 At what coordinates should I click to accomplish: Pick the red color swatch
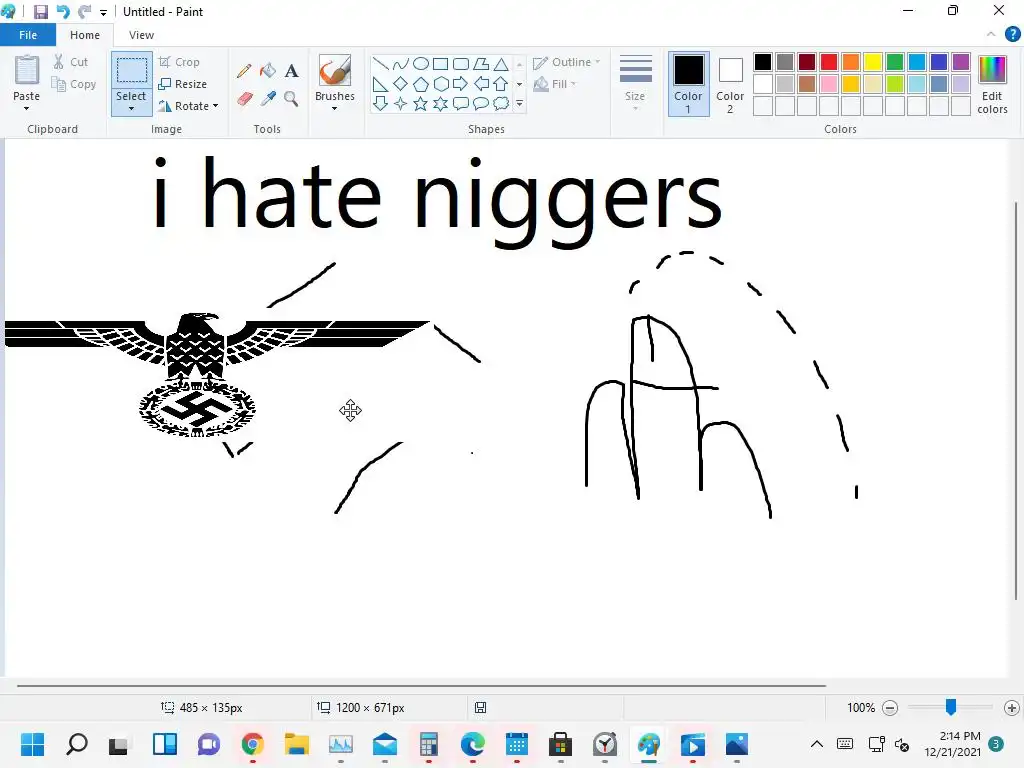tap(829, 62)
